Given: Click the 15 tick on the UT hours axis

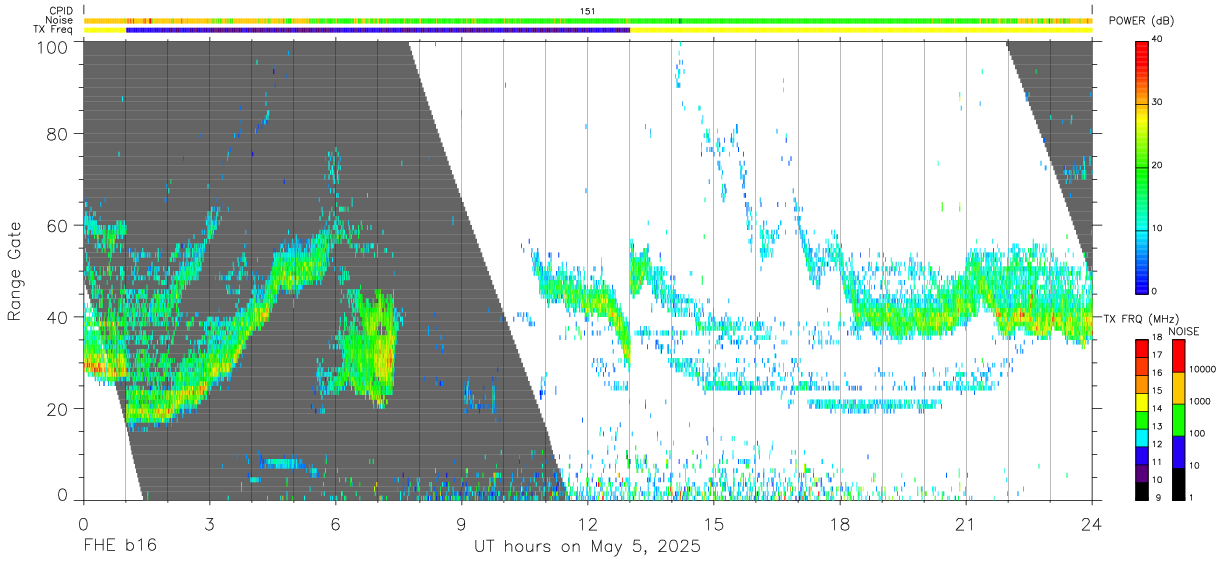Looking at the screenshot, I should tap(713, 523).
